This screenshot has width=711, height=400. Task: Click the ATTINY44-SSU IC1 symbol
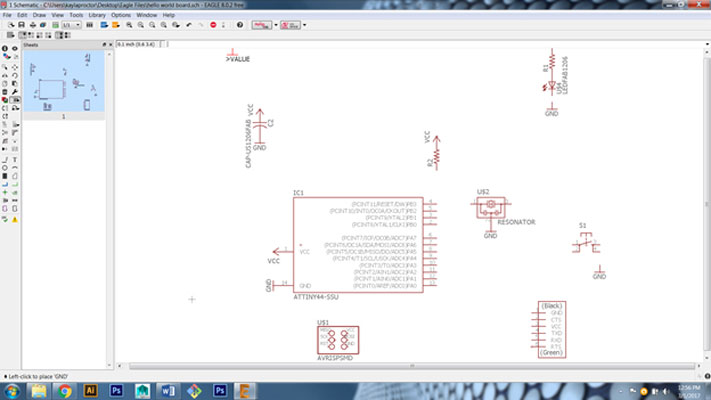click(358, 244)
